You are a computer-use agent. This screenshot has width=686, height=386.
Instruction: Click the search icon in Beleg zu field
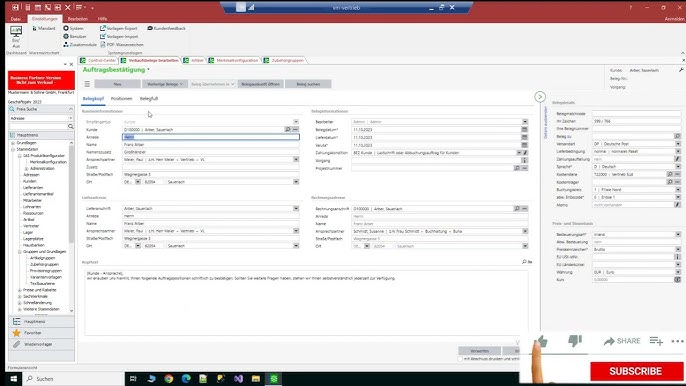(x=677, y=136)
